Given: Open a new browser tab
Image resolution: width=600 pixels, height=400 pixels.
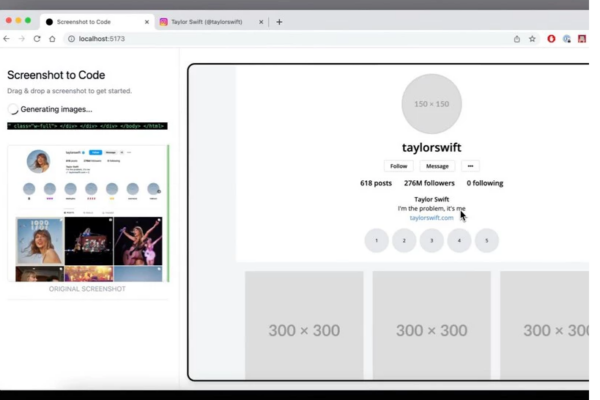Looking at the screenshot, I should 279,22.
